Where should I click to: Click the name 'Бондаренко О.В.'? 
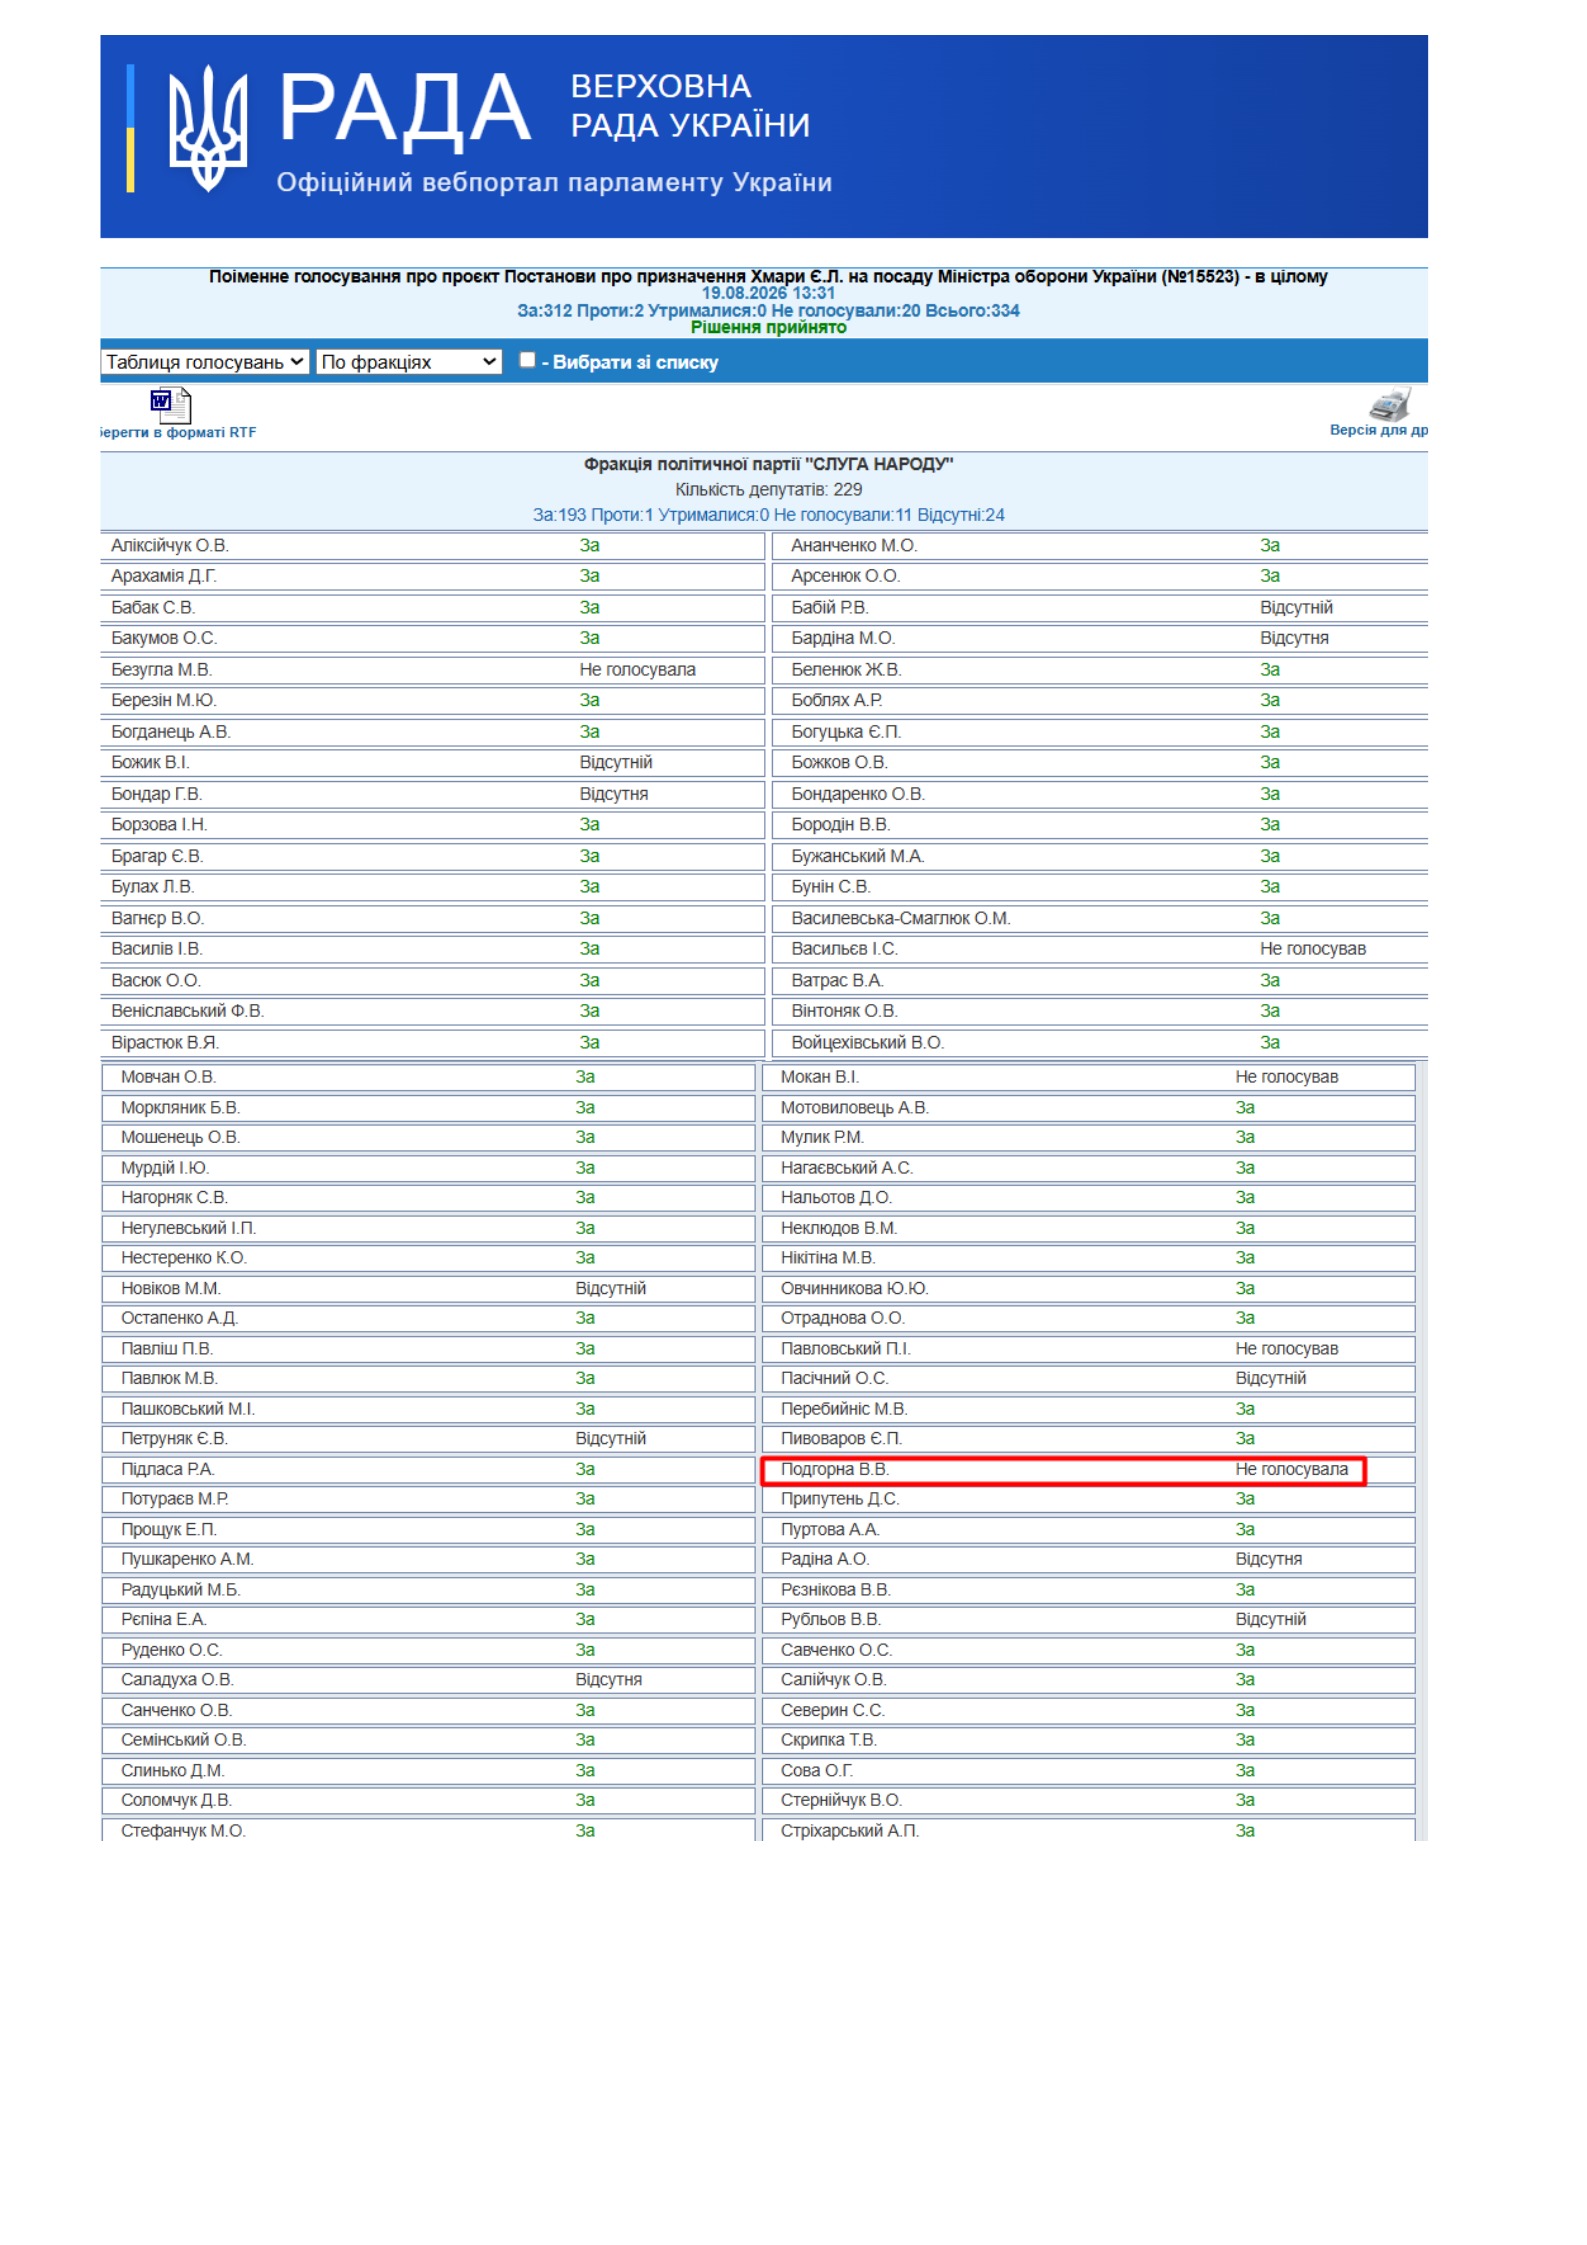857,794
